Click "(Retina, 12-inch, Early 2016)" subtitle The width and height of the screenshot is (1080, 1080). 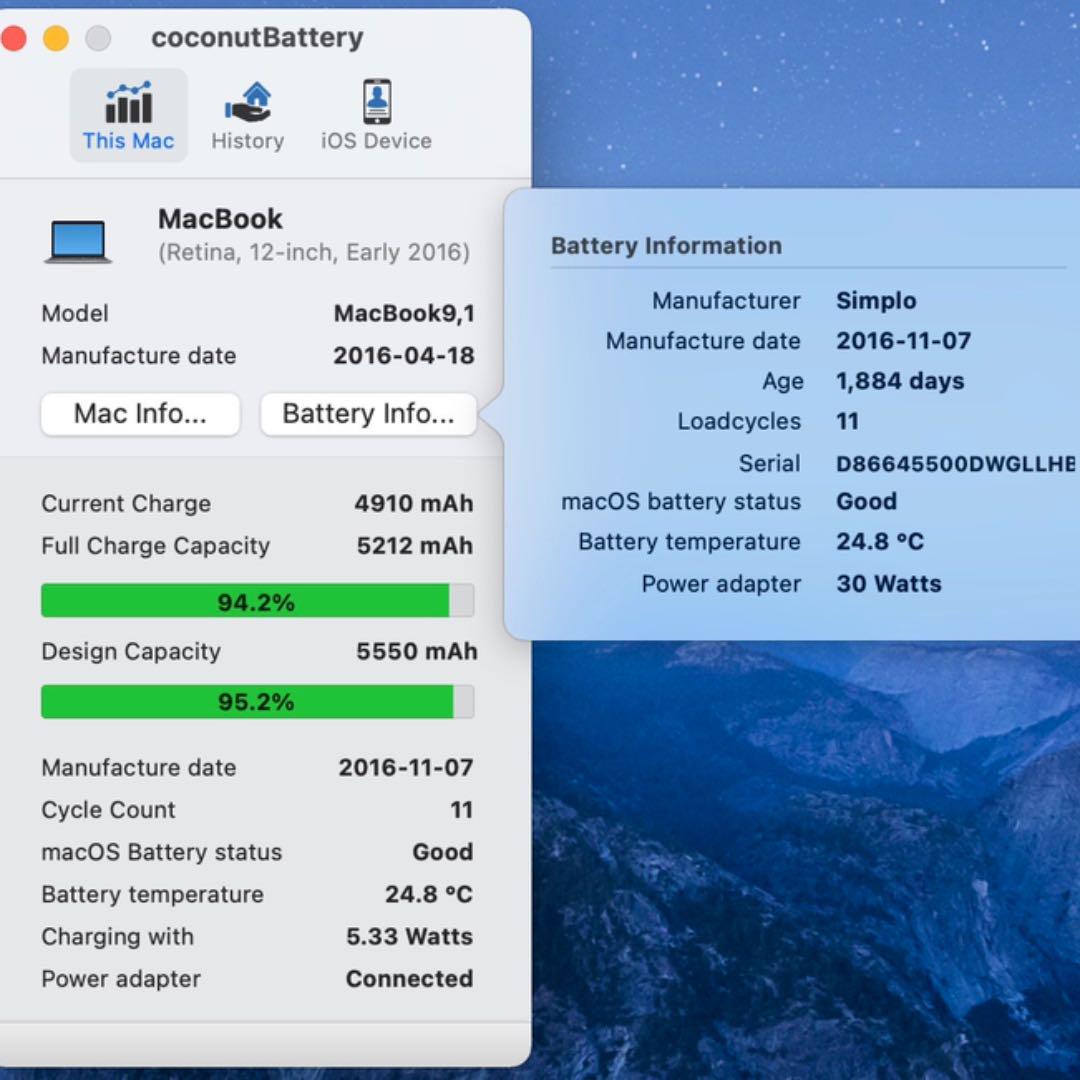[x=314, y=252]
